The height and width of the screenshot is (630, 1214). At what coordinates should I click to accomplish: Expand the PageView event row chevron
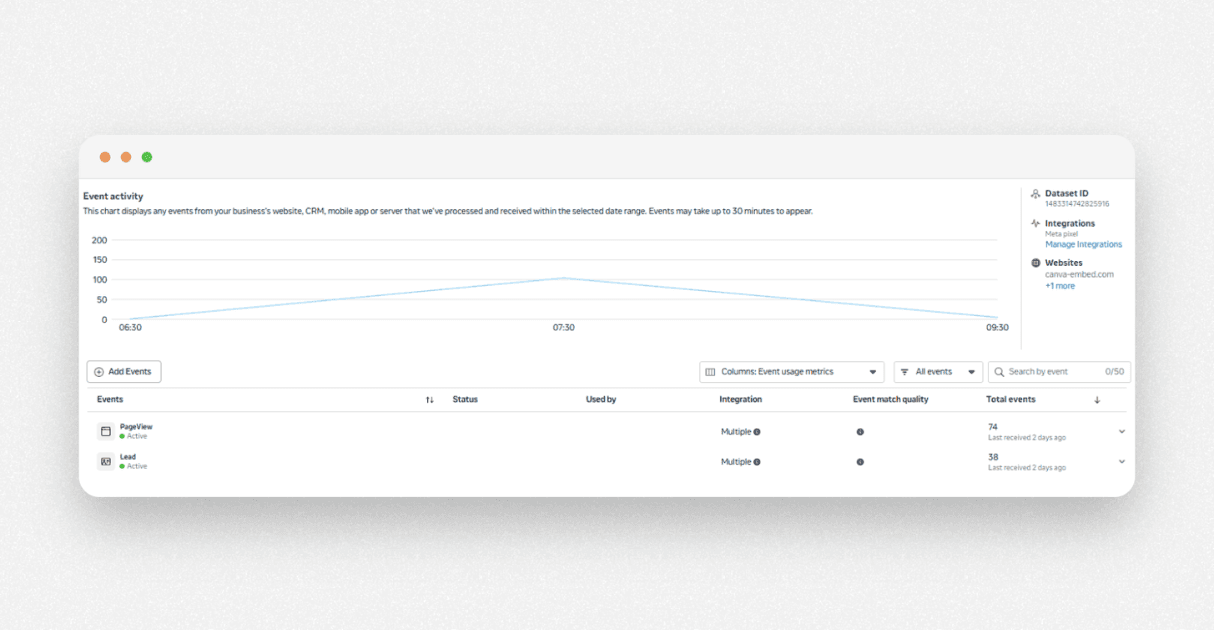click(x=1121, y=432)
